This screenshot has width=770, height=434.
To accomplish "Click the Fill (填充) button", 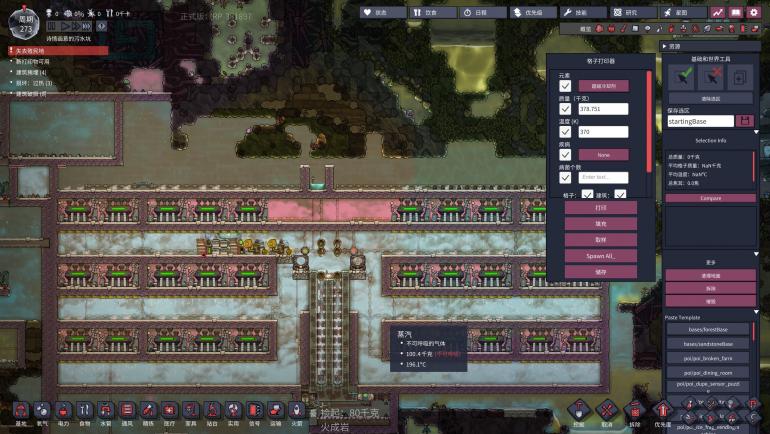I will (x=601, y=224).
